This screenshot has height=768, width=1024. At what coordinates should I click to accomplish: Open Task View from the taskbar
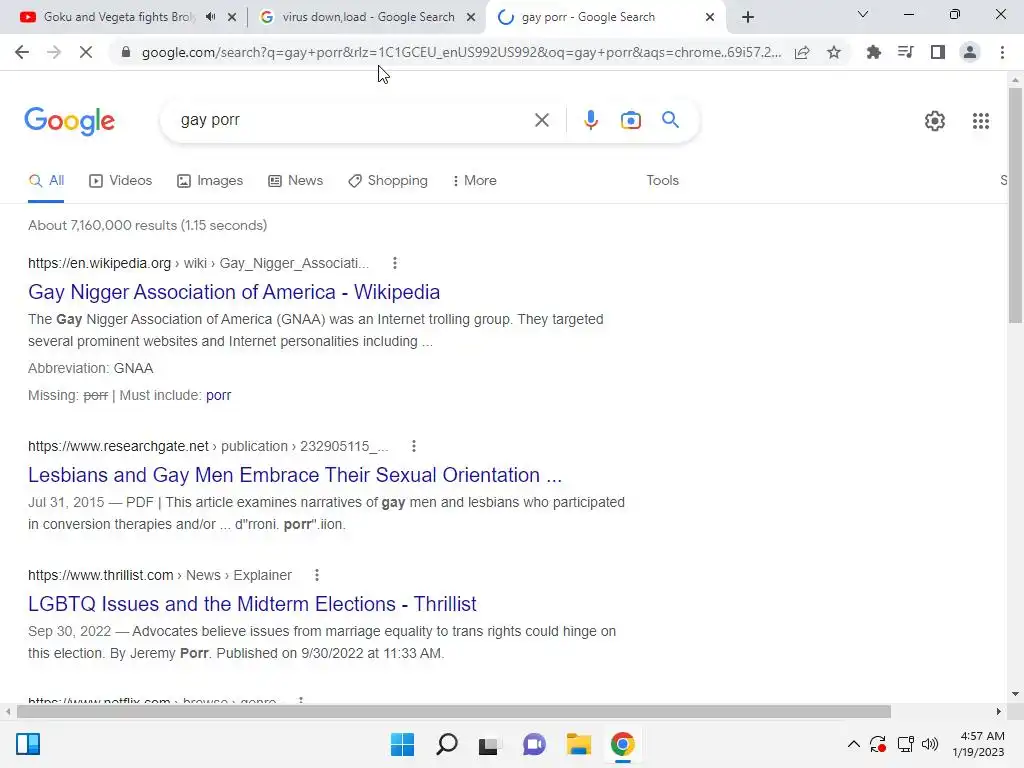tap(488, 744)
